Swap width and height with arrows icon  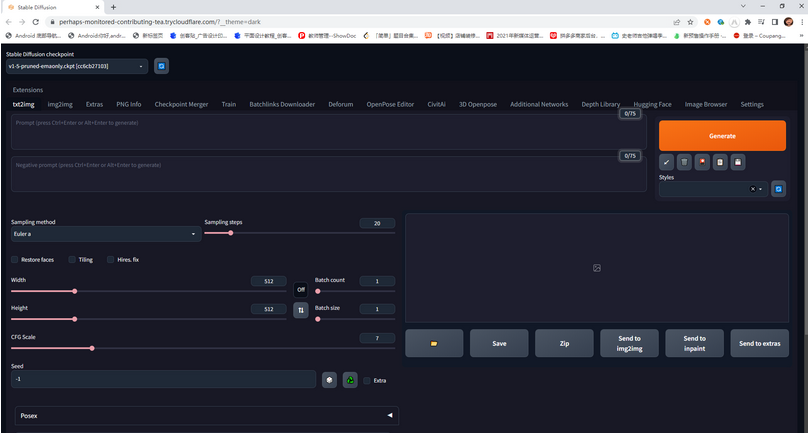pyautogui.click(x=300, y=310)
